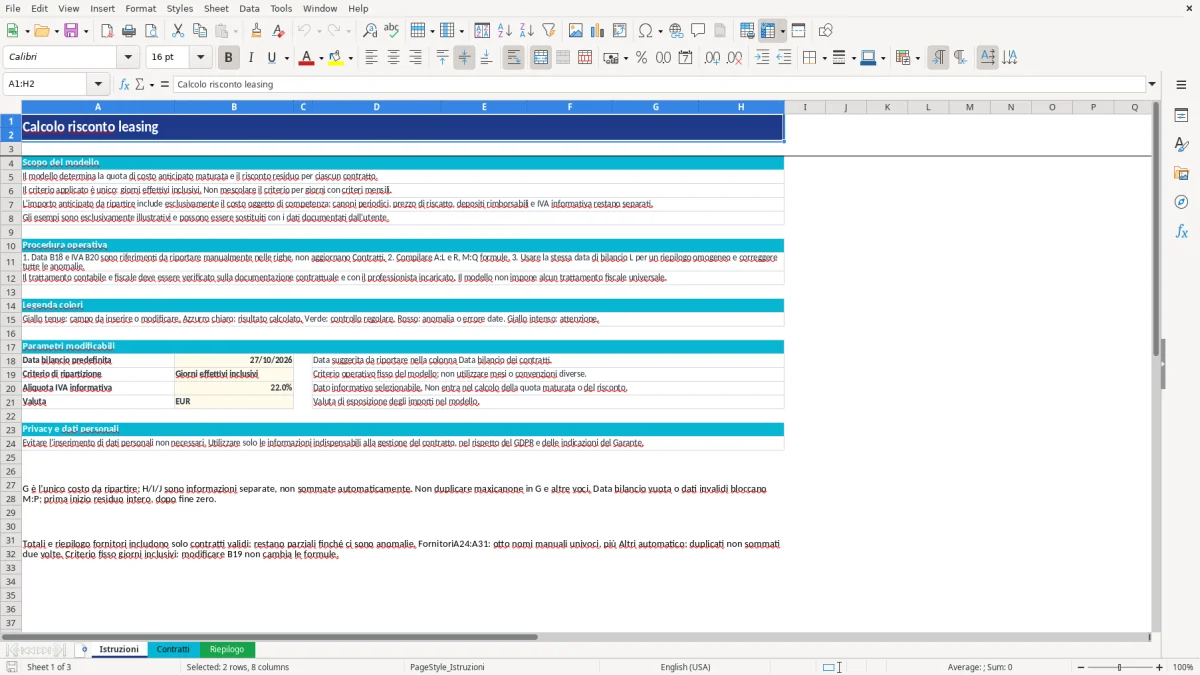Open the Sidebar Styles panel
1200x675 pixels.
[x=1181, y=144]
